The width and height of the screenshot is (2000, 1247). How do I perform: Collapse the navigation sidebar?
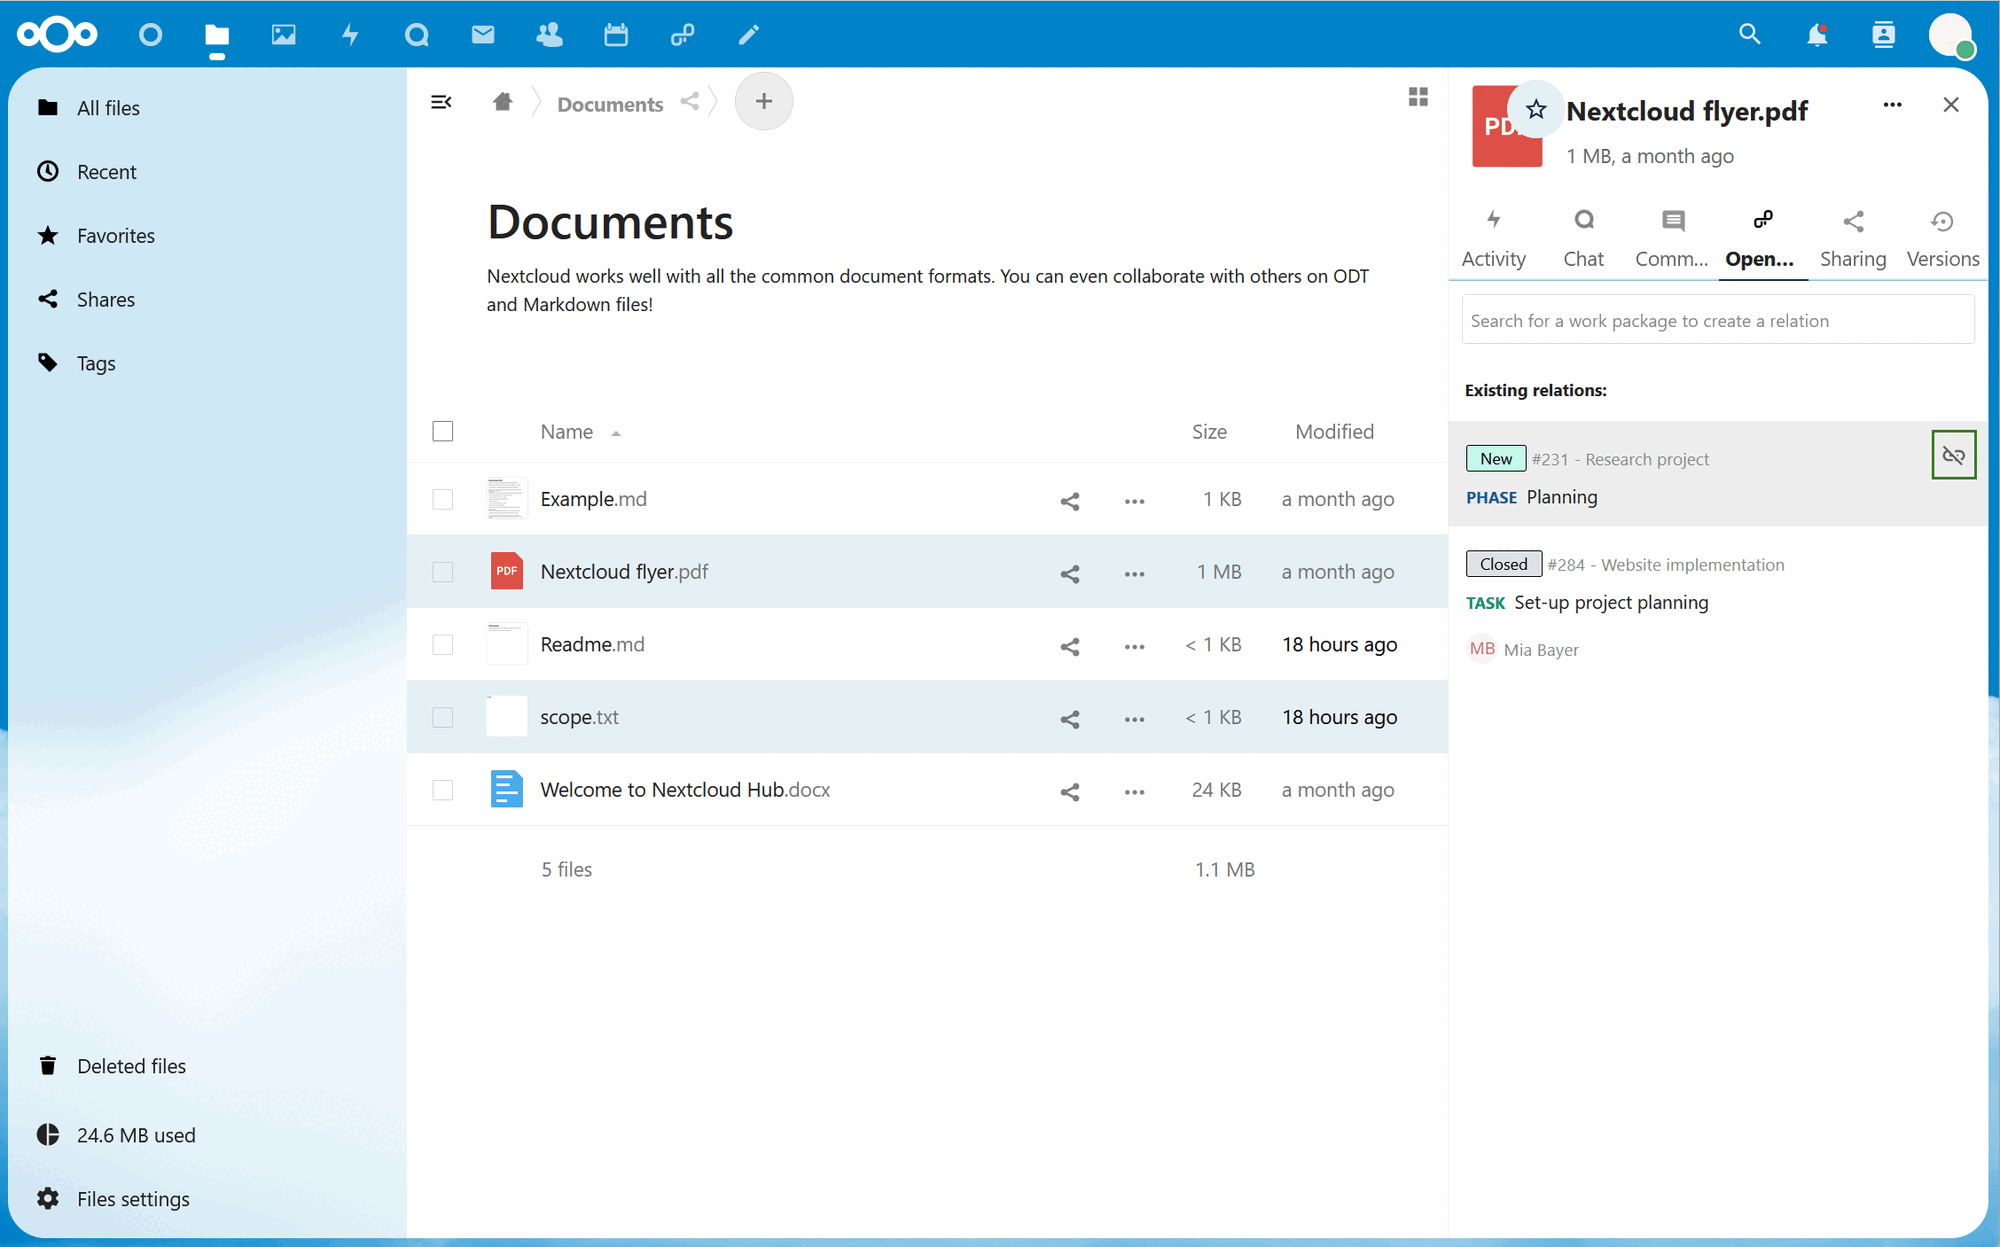441,101
